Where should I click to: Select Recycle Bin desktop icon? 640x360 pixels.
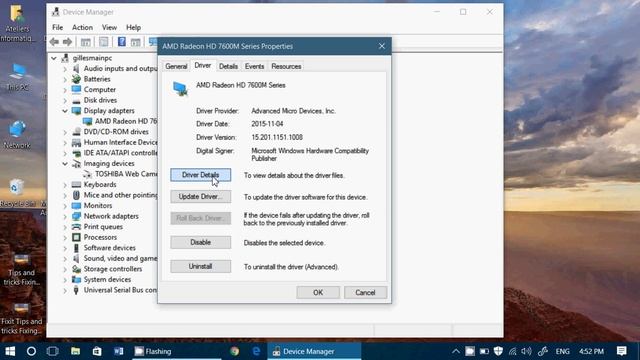click(x=17, y=193)
